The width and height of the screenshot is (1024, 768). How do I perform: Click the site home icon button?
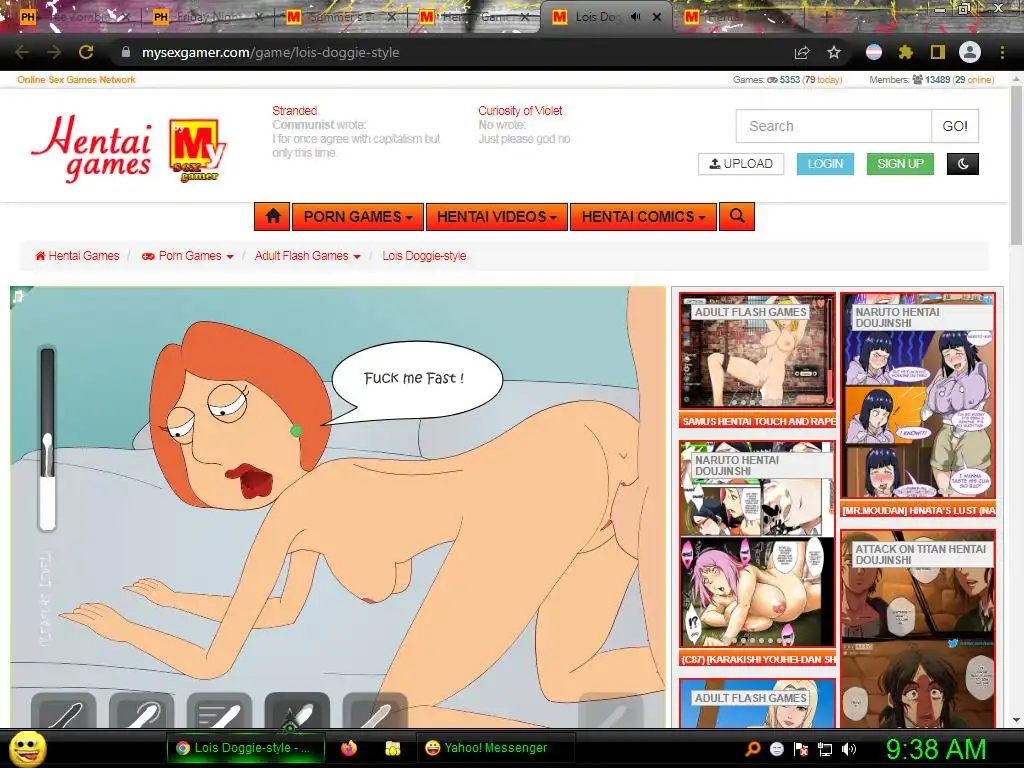point(273,216)
